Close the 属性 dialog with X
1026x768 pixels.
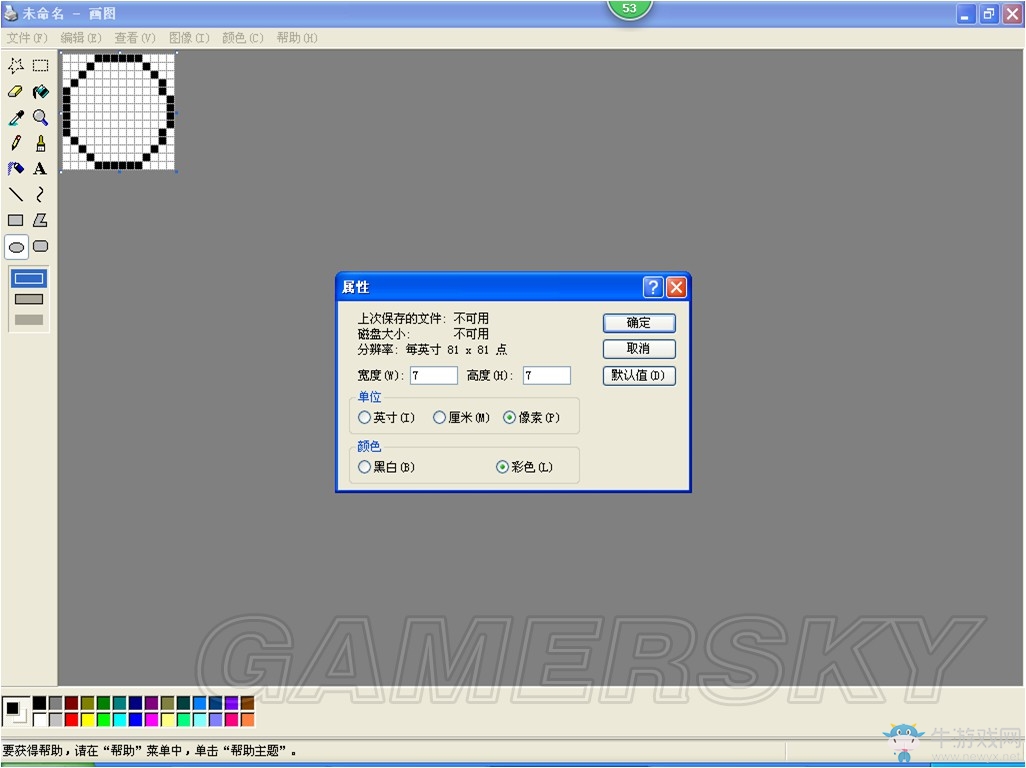[677, 287]
